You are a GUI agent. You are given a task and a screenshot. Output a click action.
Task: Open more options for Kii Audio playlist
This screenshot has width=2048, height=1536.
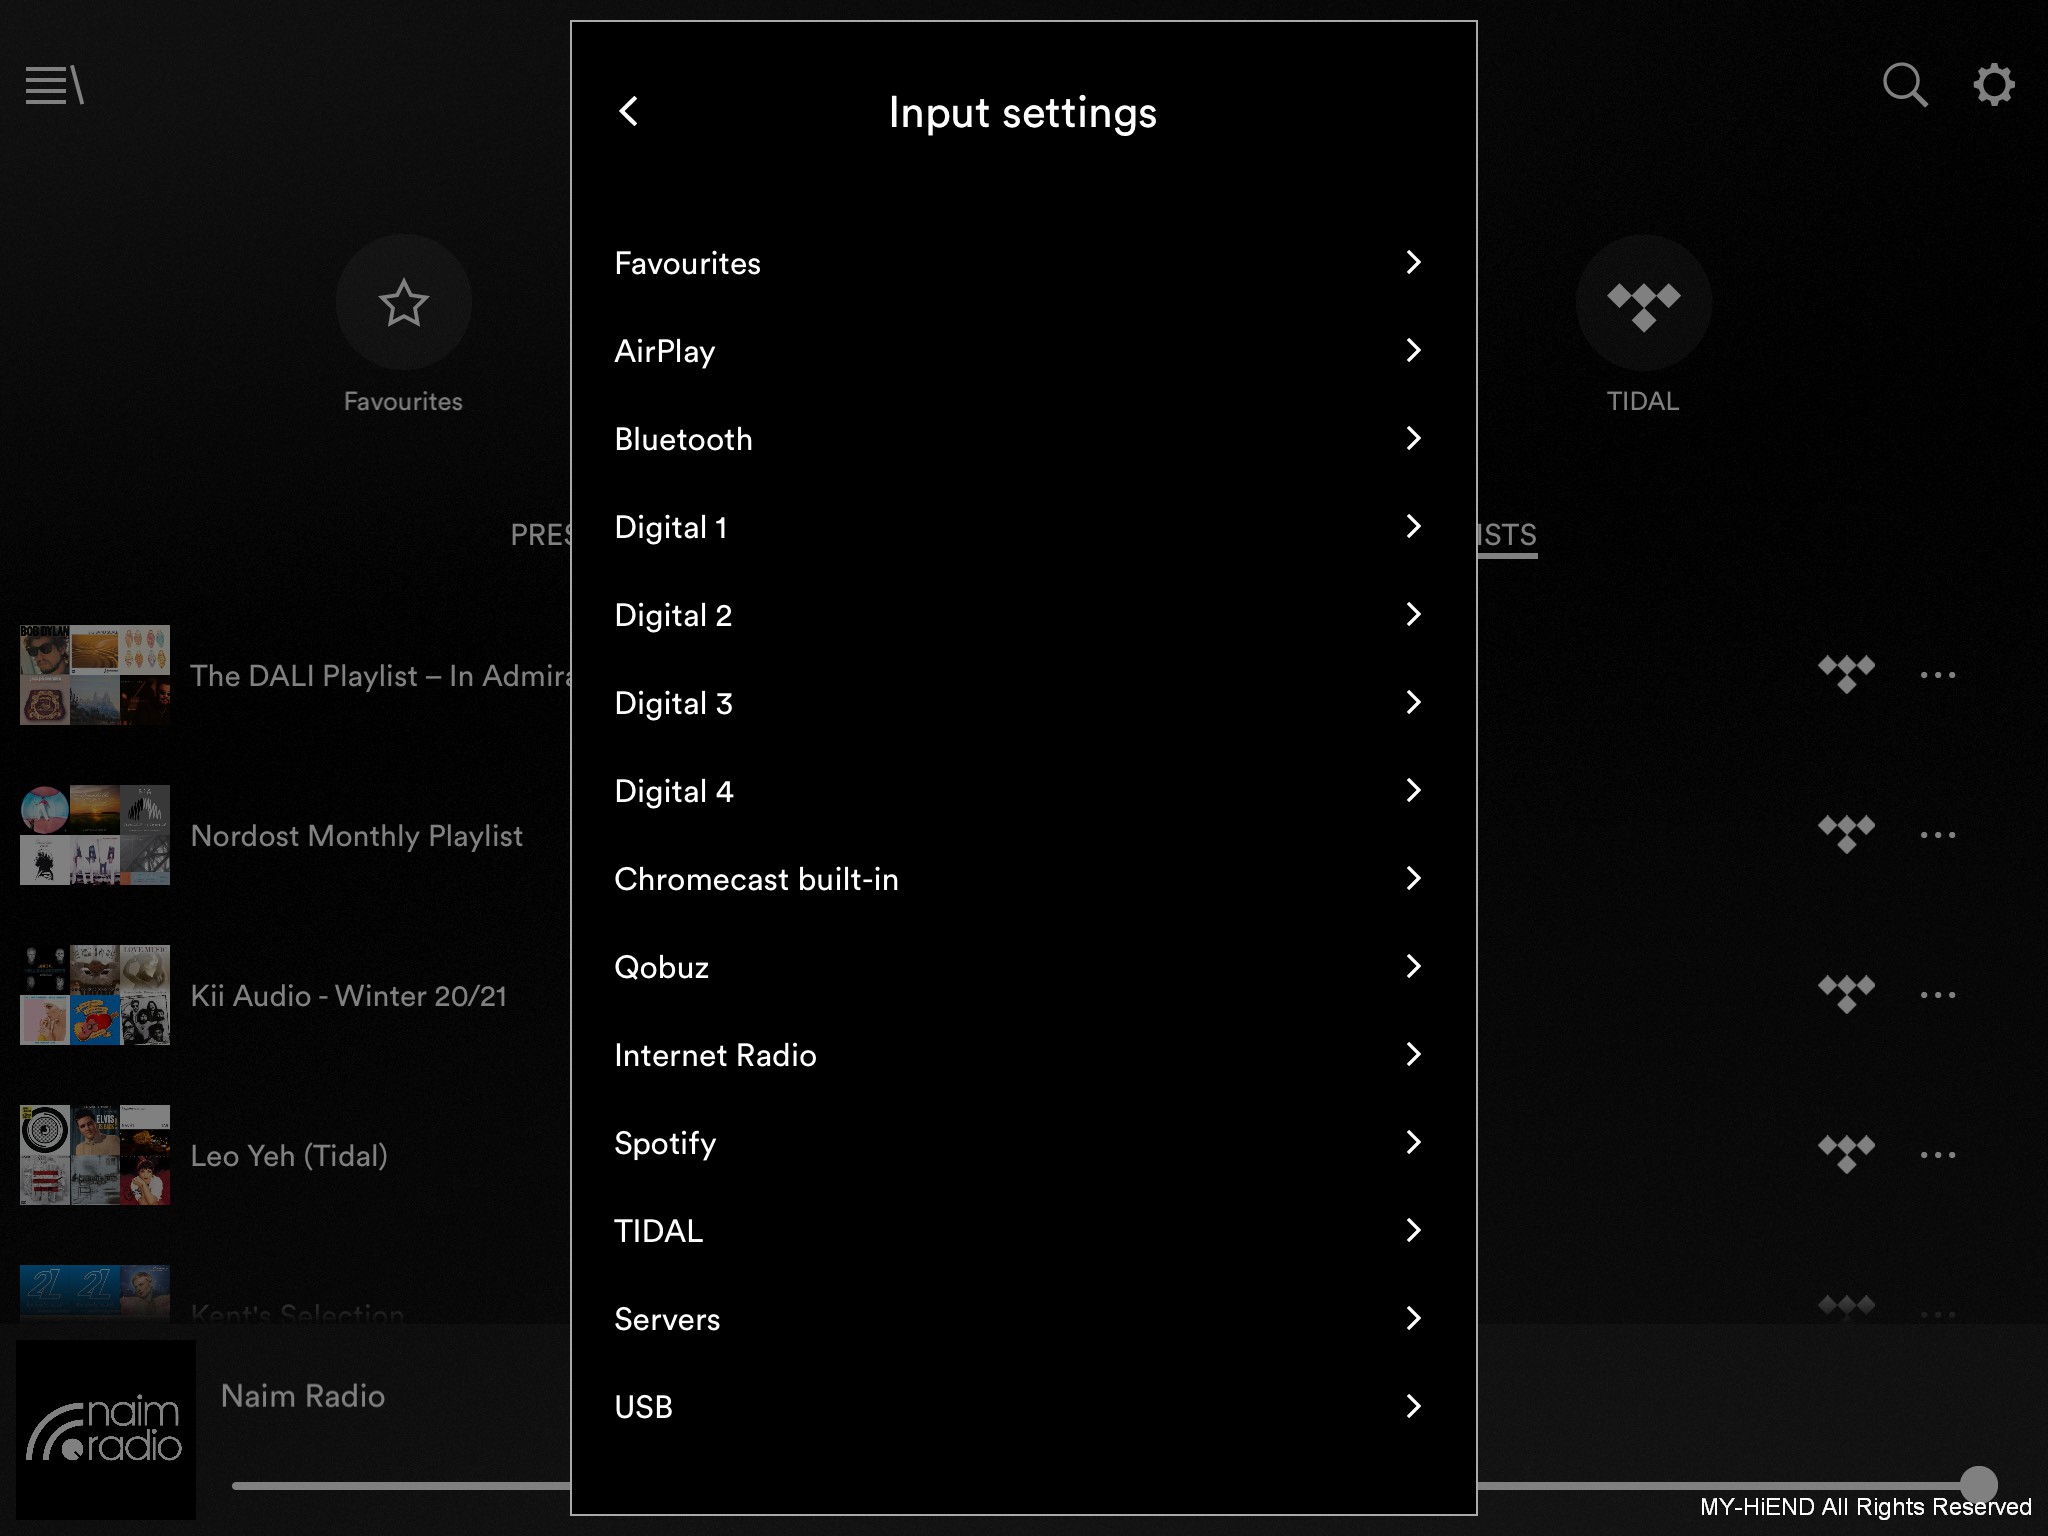(1938, 995)
